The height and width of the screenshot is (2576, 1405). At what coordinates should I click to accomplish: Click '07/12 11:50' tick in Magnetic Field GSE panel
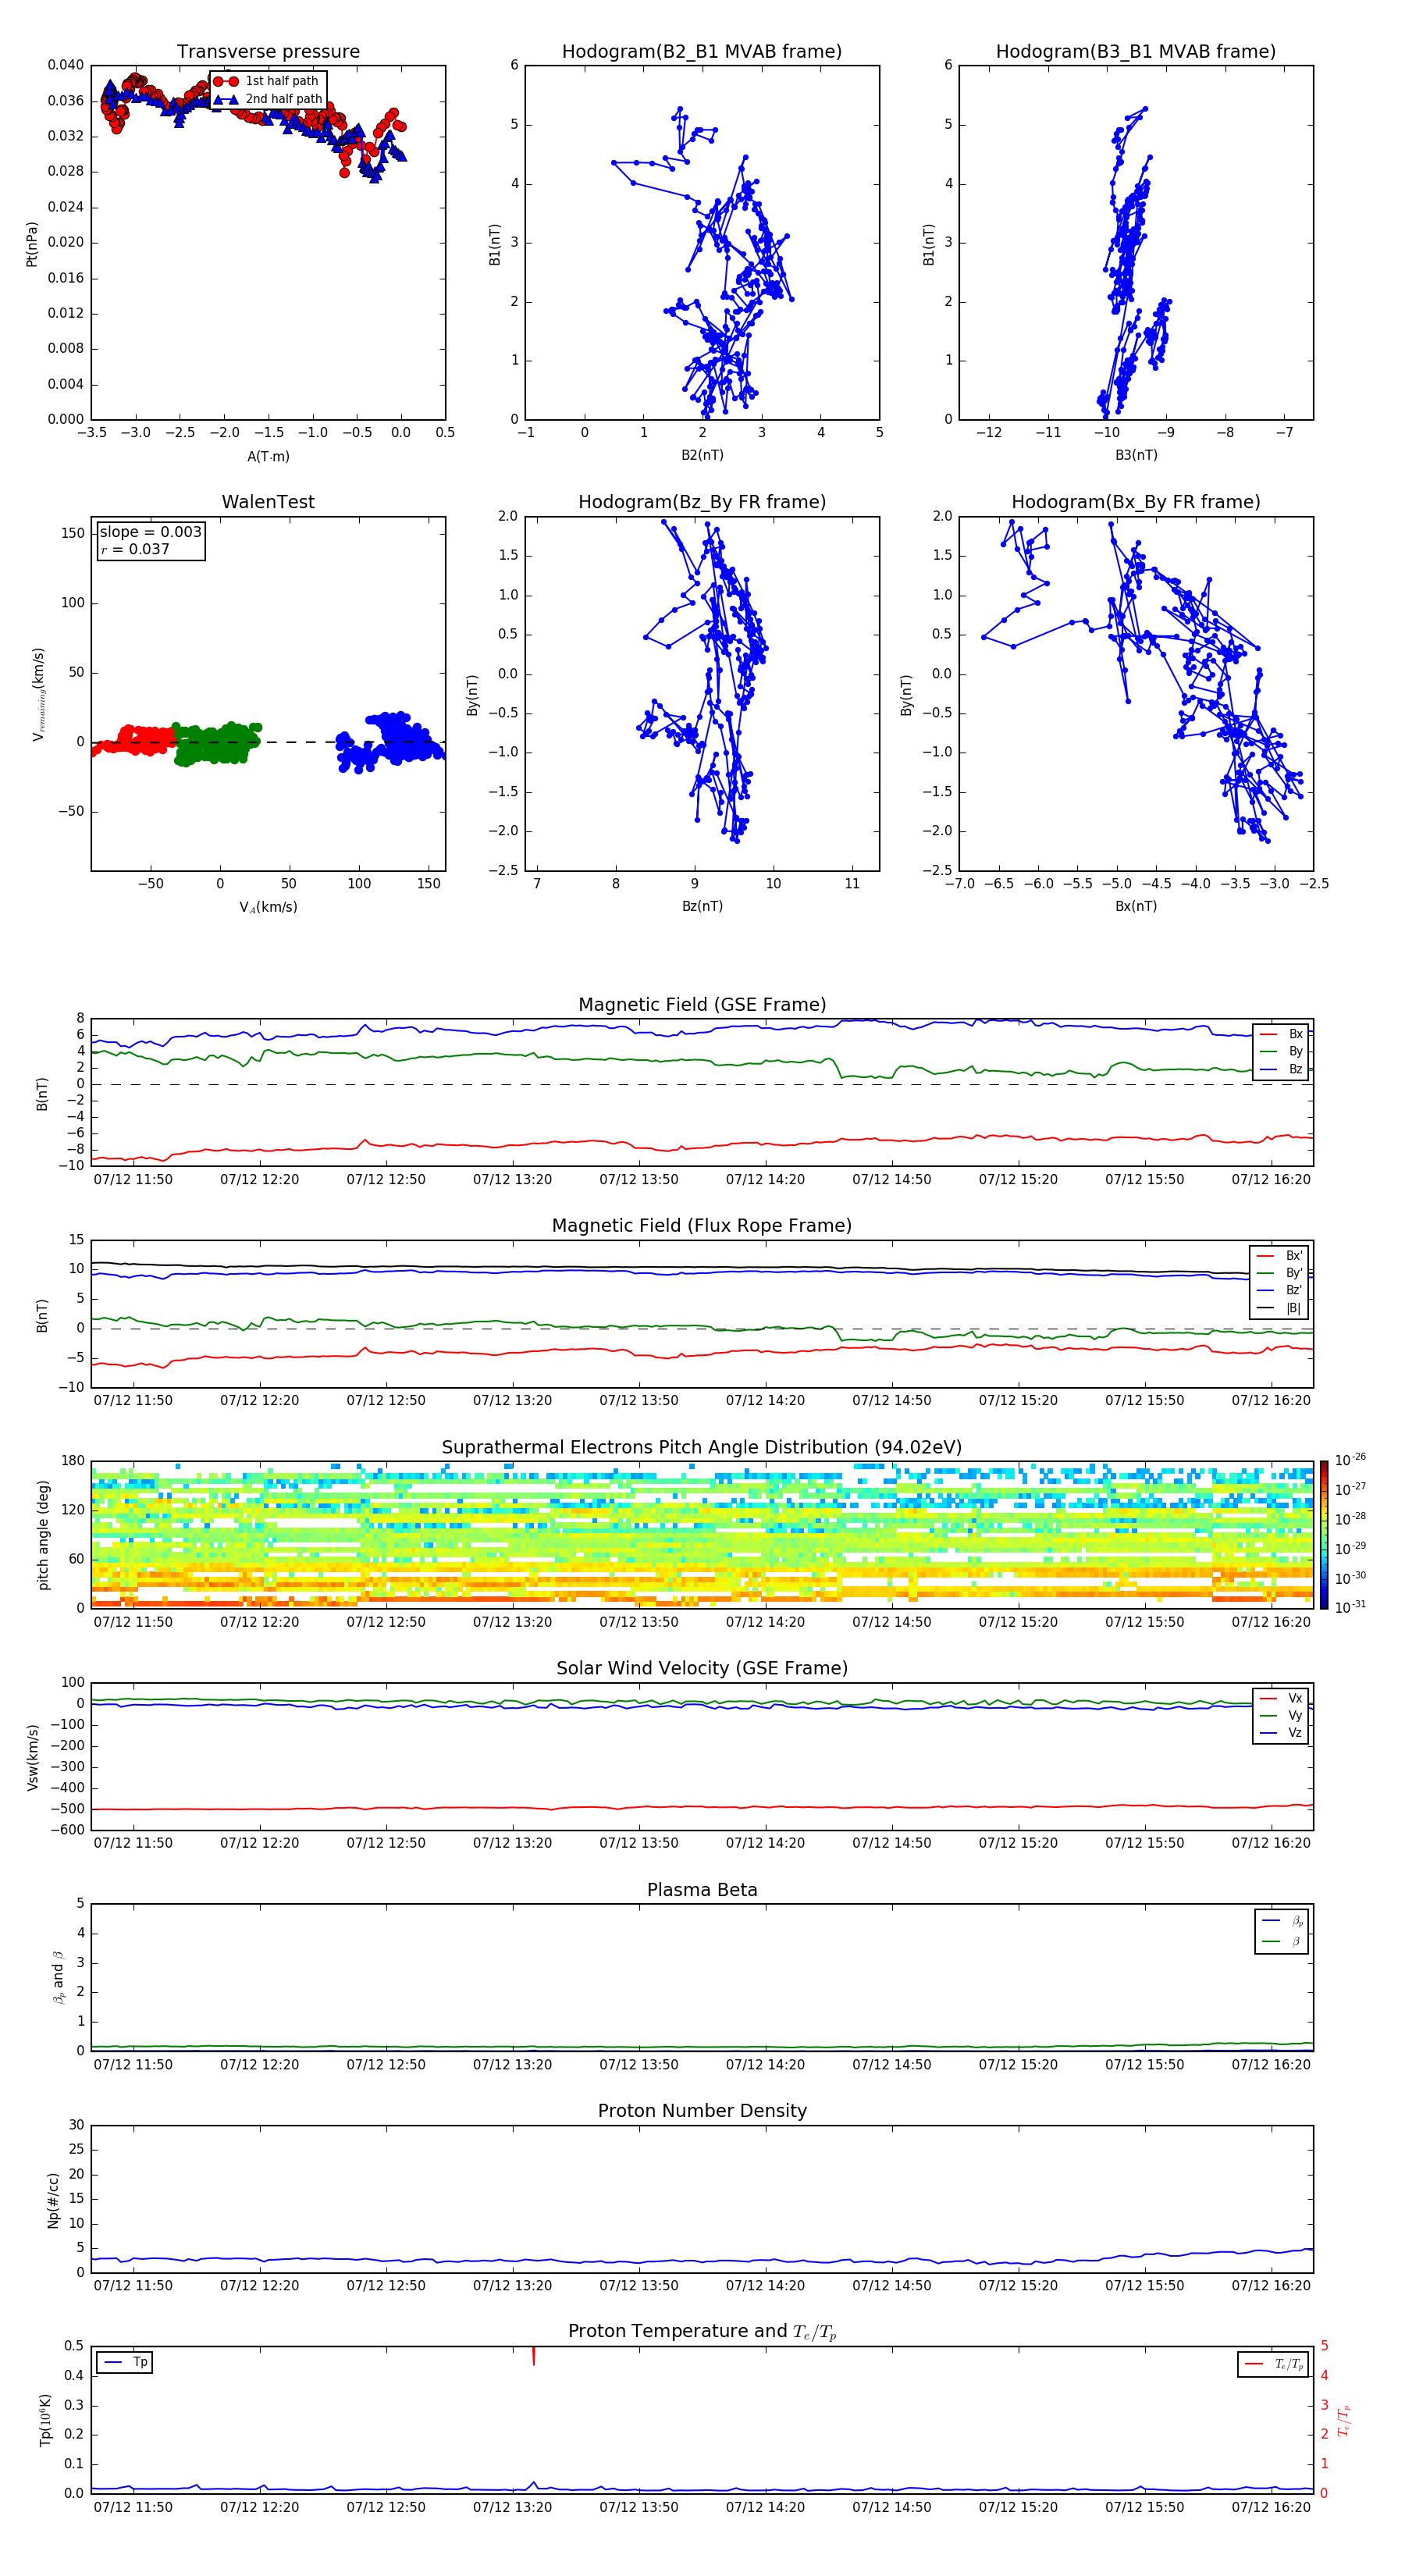133,1179
